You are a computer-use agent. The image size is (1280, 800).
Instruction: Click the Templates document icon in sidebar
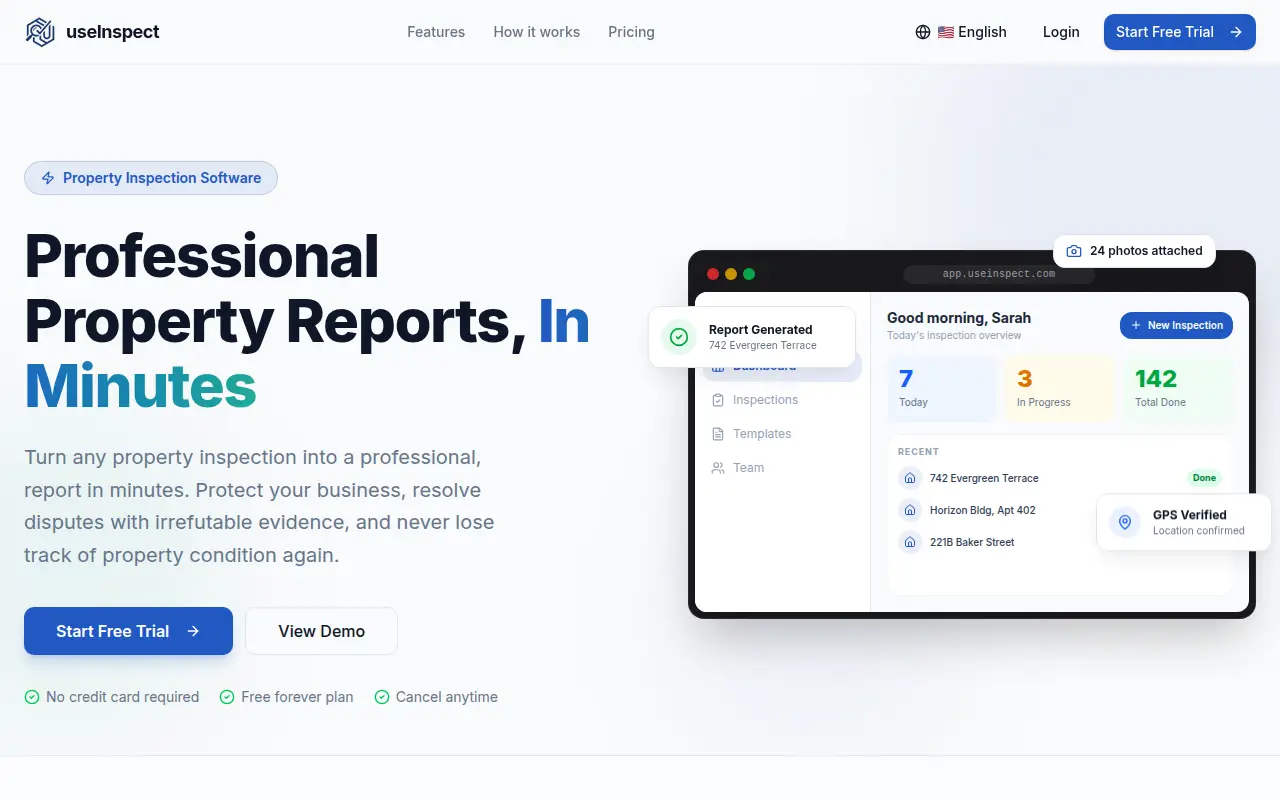pyautogui.click(x=718, y=434)
